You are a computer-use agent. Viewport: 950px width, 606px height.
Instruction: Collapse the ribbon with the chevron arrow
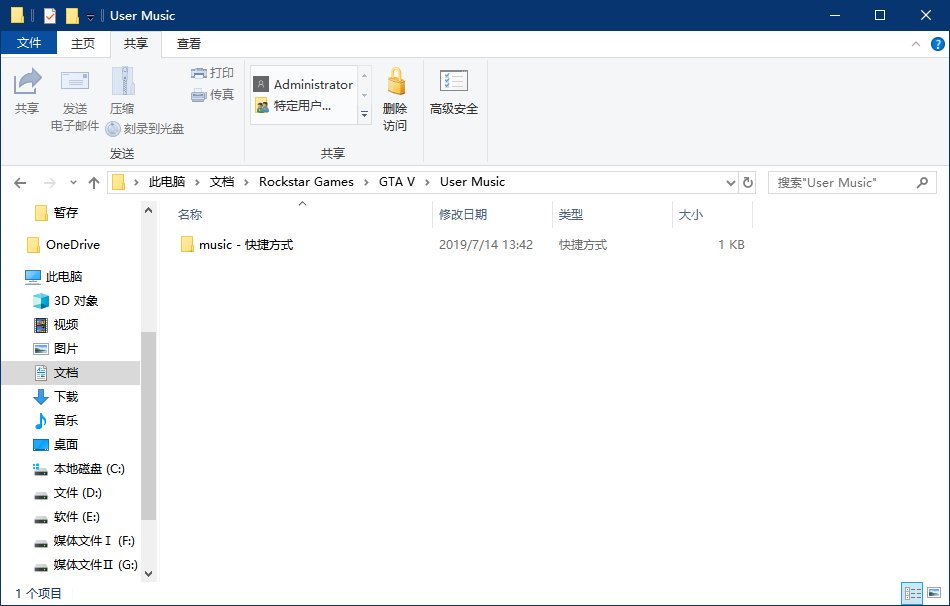[915, 44]
